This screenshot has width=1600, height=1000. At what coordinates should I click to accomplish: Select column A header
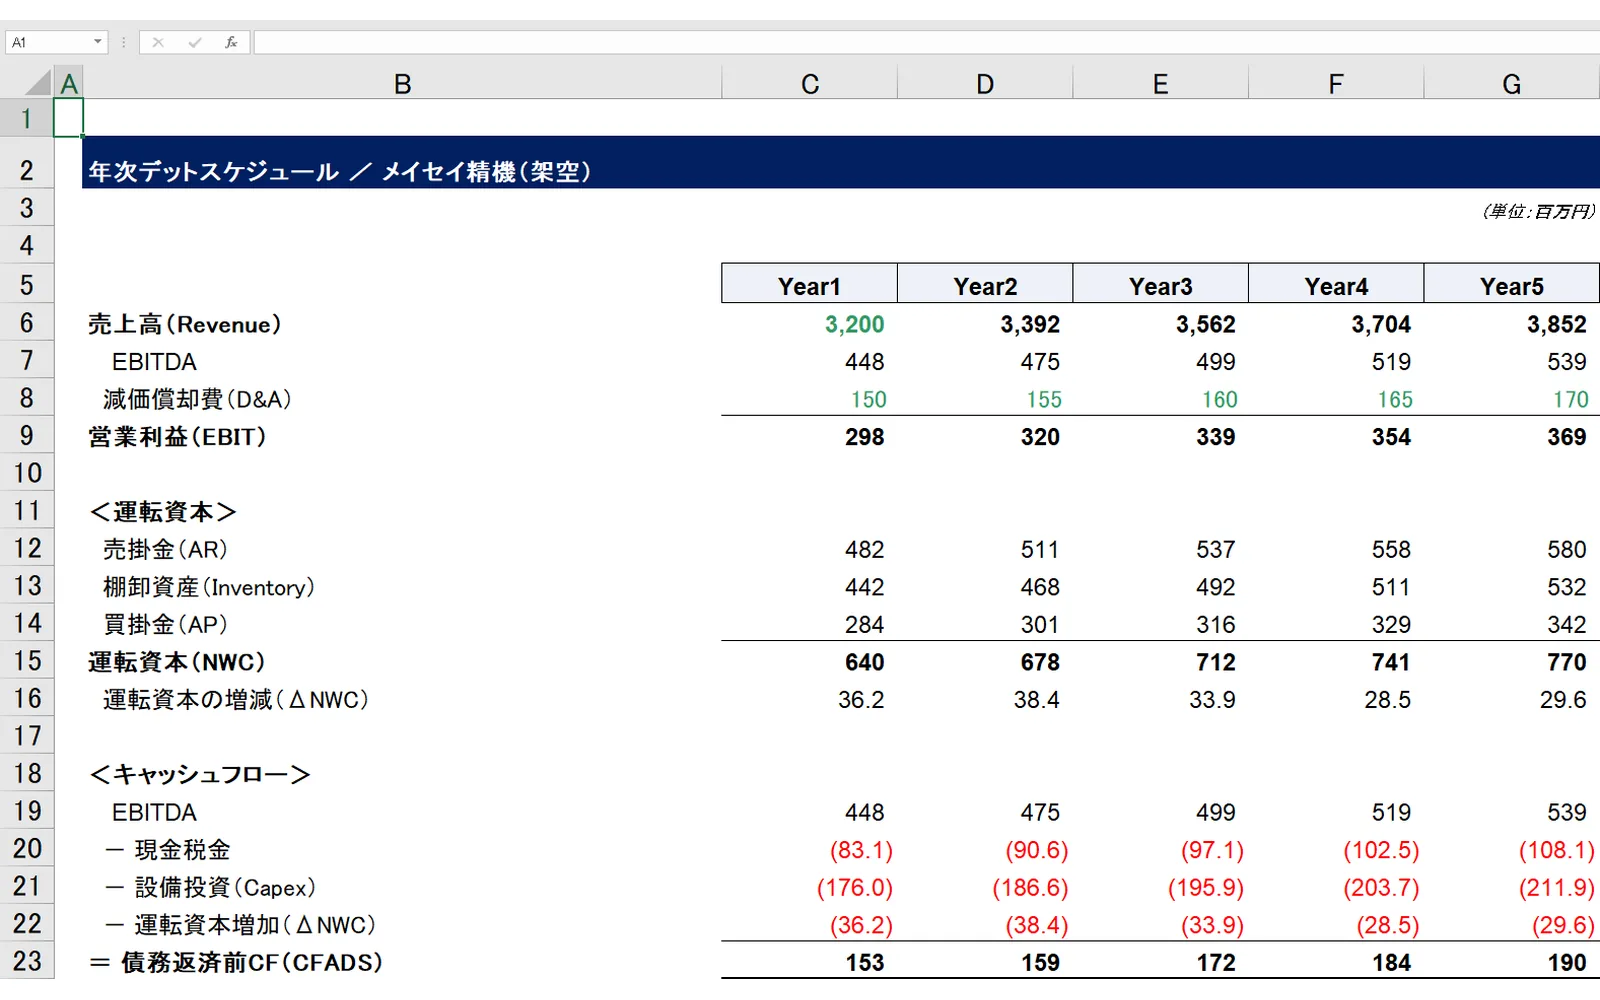[68, 84]
